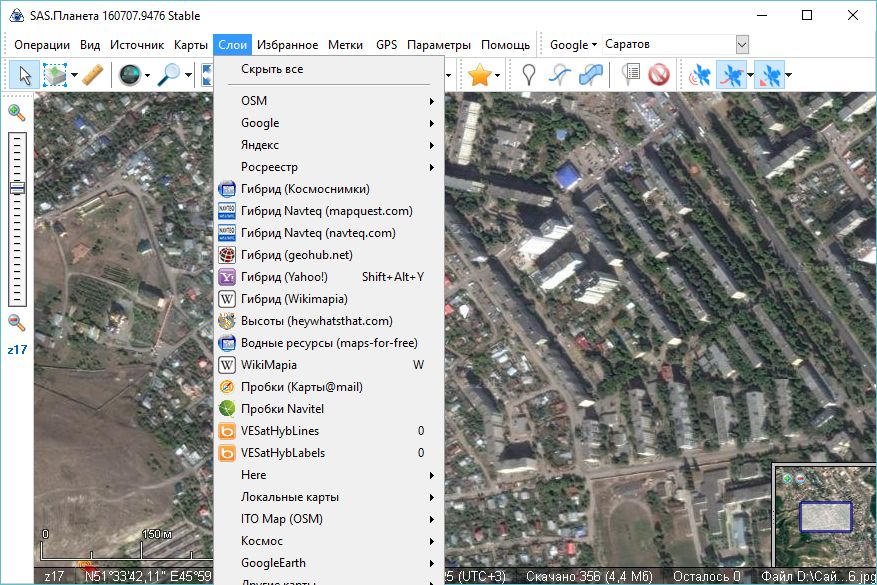Add a new polygon shape
877x585 pixels.
click(591, 75)
